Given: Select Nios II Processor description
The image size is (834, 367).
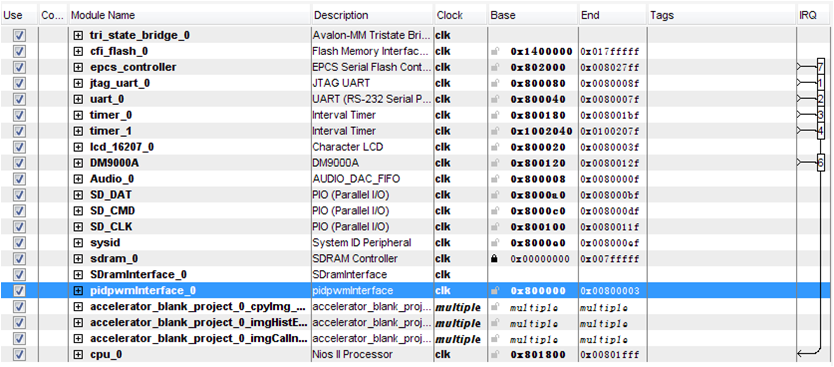Looking at the screenshot, I should pos(352,355).
